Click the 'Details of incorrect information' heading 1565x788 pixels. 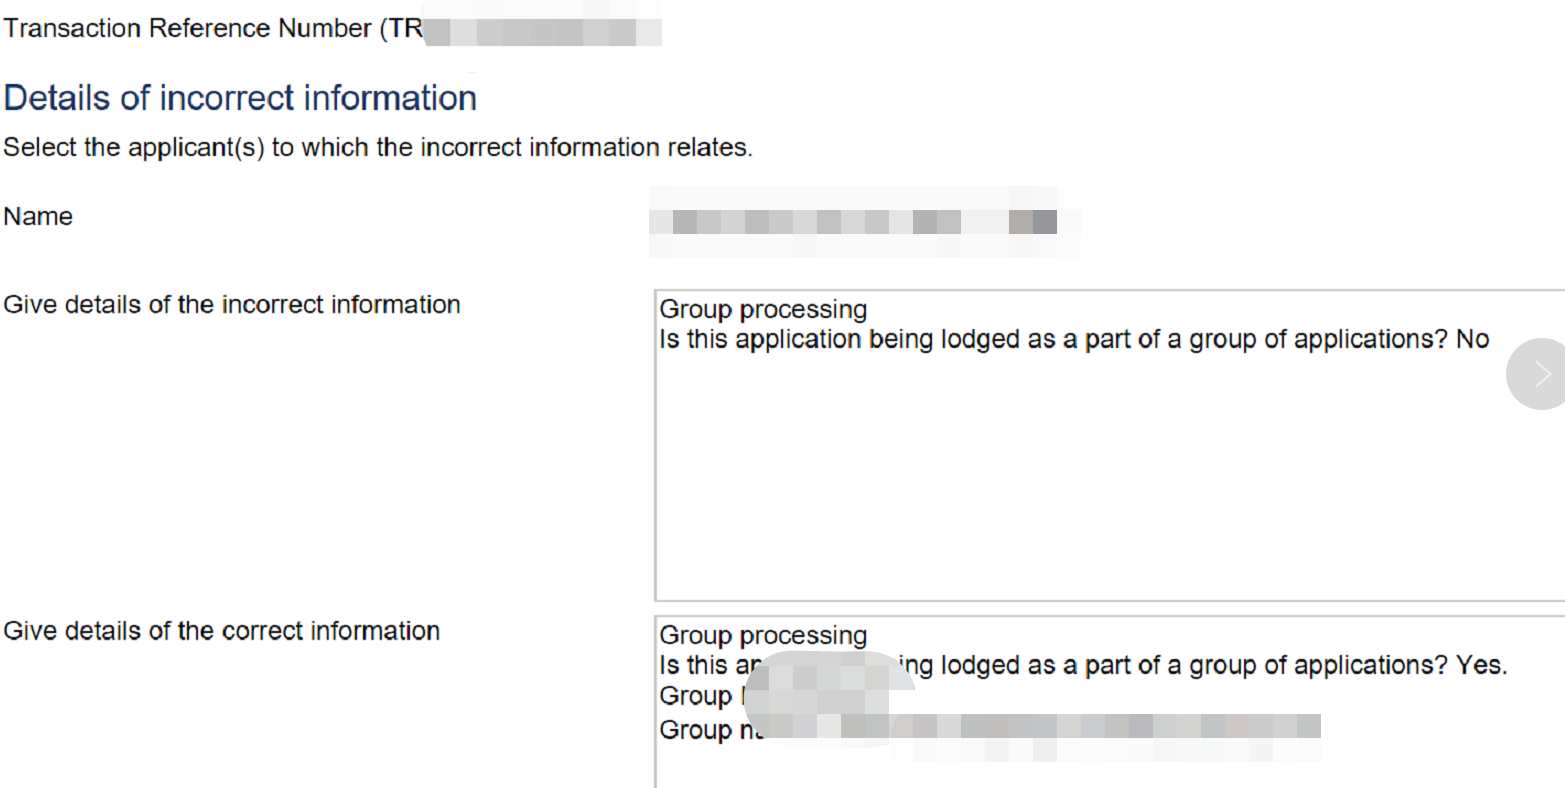[x=240, y=98]
